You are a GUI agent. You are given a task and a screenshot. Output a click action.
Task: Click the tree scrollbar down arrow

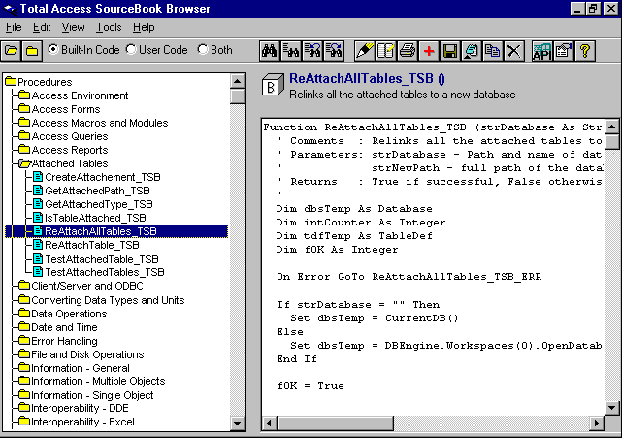237,423
